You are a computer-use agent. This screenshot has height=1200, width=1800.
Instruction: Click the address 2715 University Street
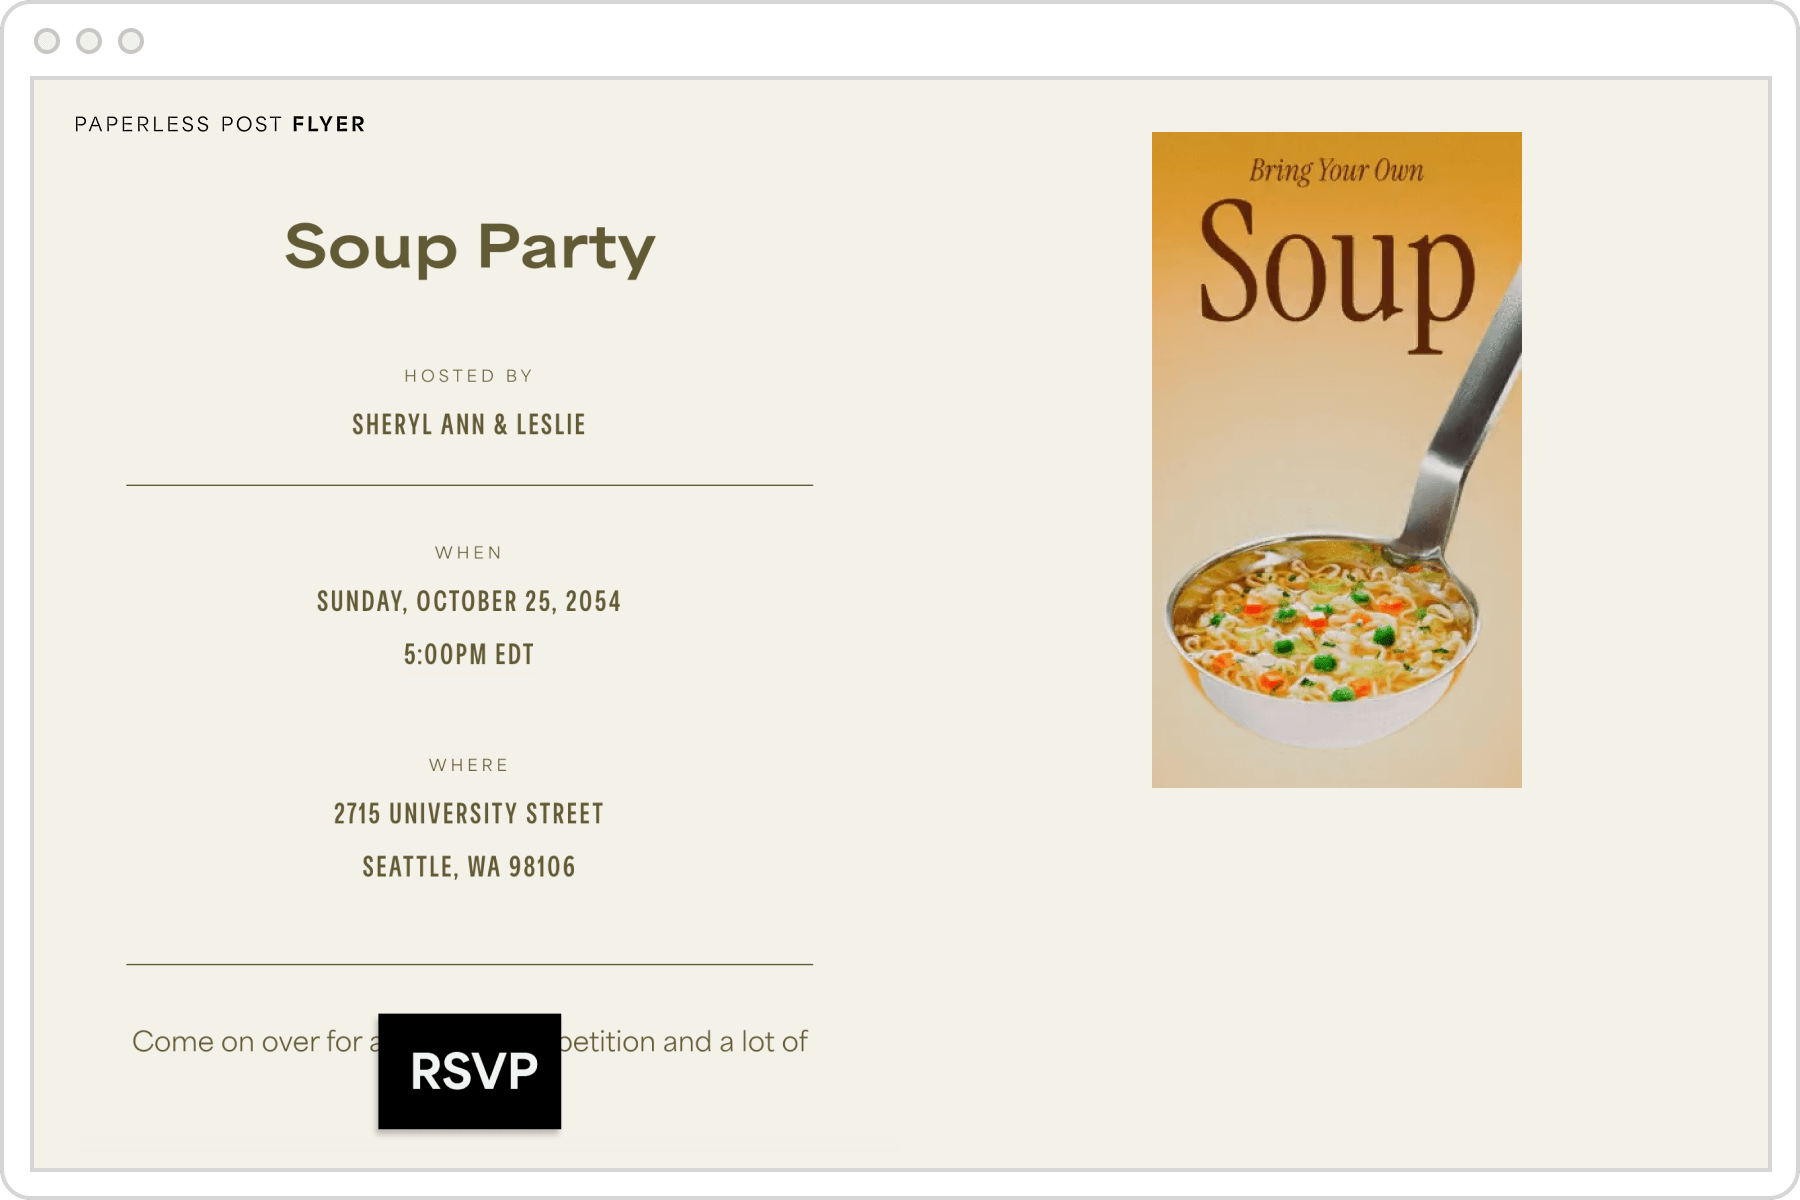point(468,814)
